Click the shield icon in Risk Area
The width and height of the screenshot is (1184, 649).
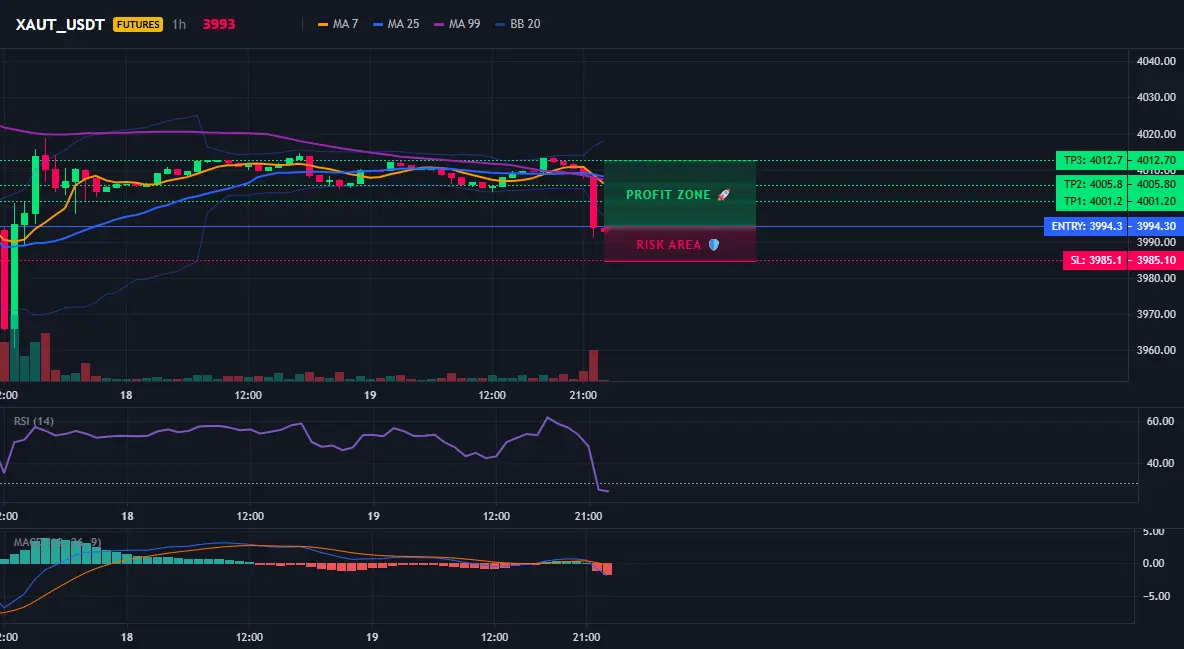tap(714, 245)
